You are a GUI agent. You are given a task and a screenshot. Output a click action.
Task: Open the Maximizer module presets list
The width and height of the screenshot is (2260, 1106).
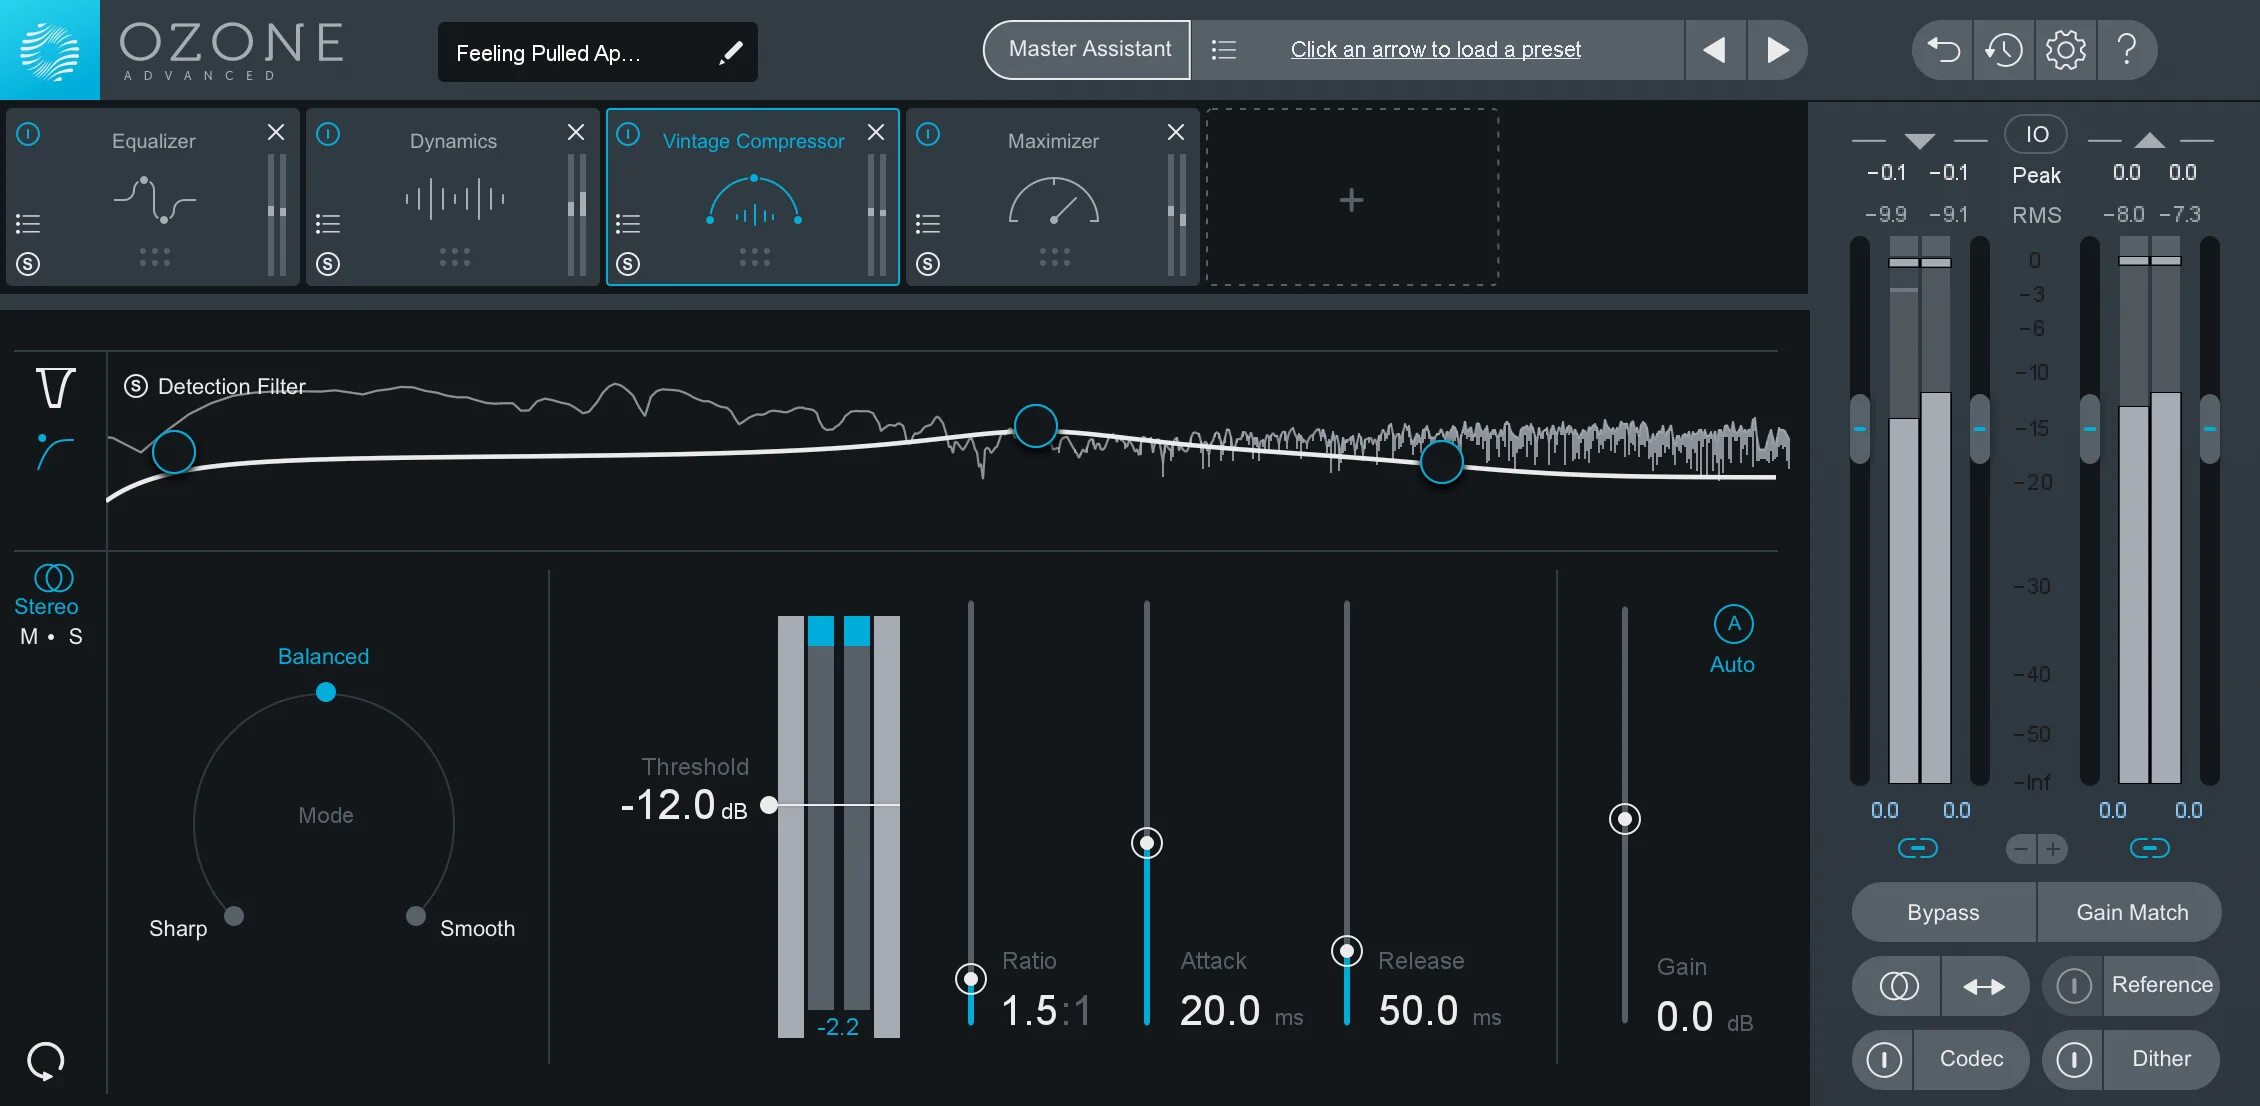point(928,223)
